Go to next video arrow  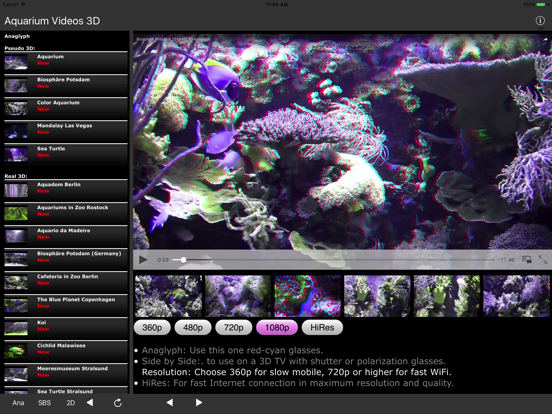tap(199, 402)
